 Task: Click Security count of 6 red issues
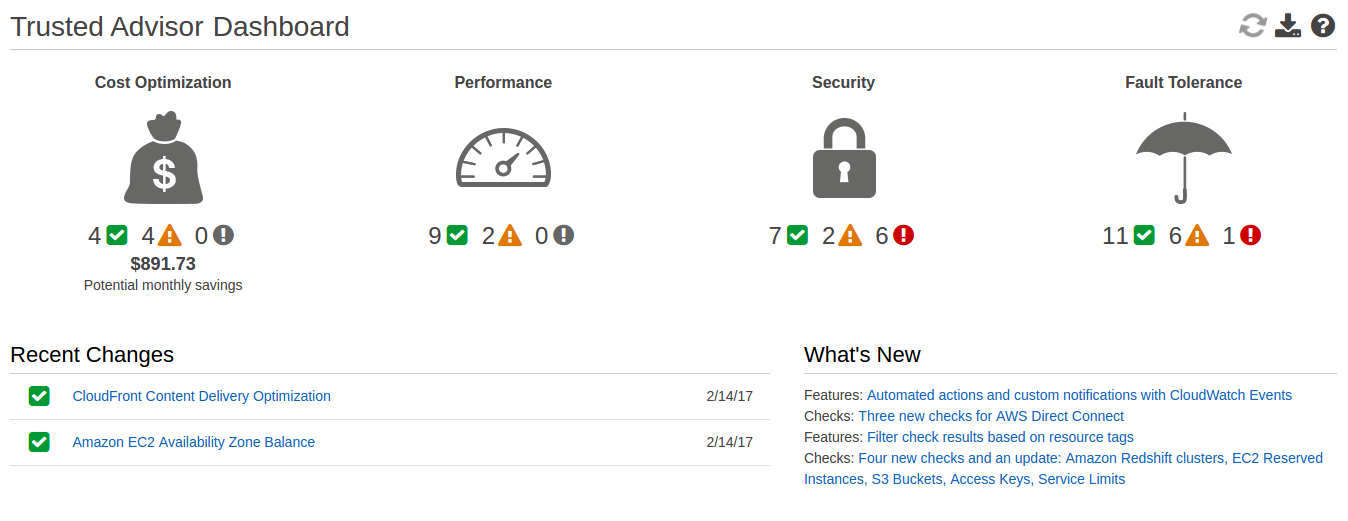click(x=882, y=236)
